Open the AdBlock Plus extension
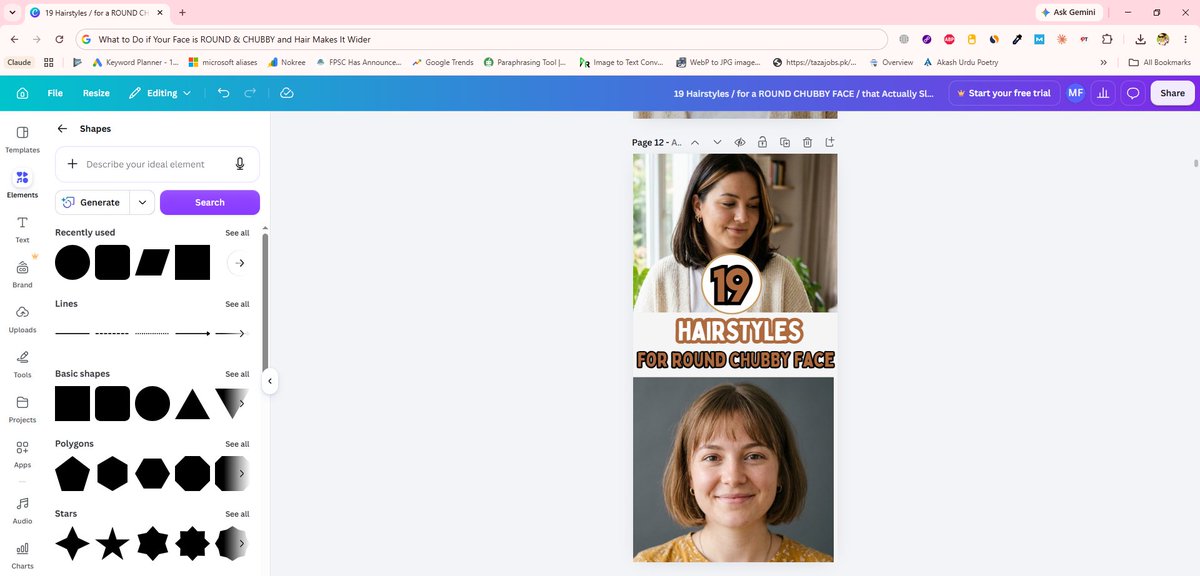This screenshot has height=576, width=1200. pos(948,39)
